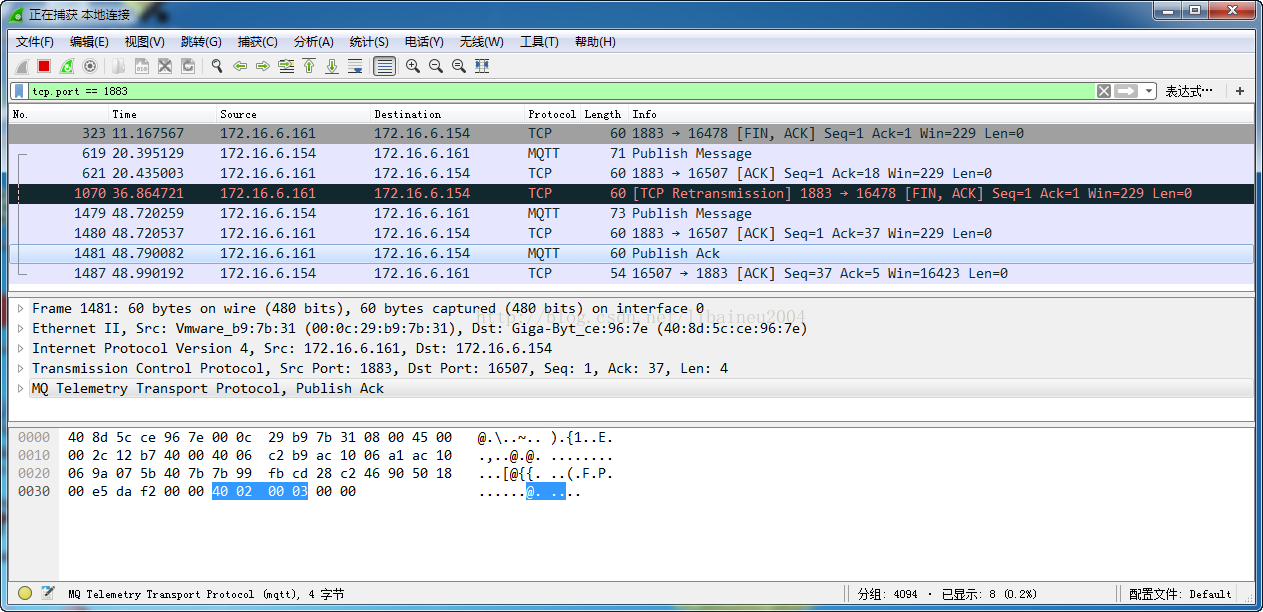Viewport: 1263px width, 612px height.
Task: Open the 工具(T) menu
Action: [x=539, y=42]
